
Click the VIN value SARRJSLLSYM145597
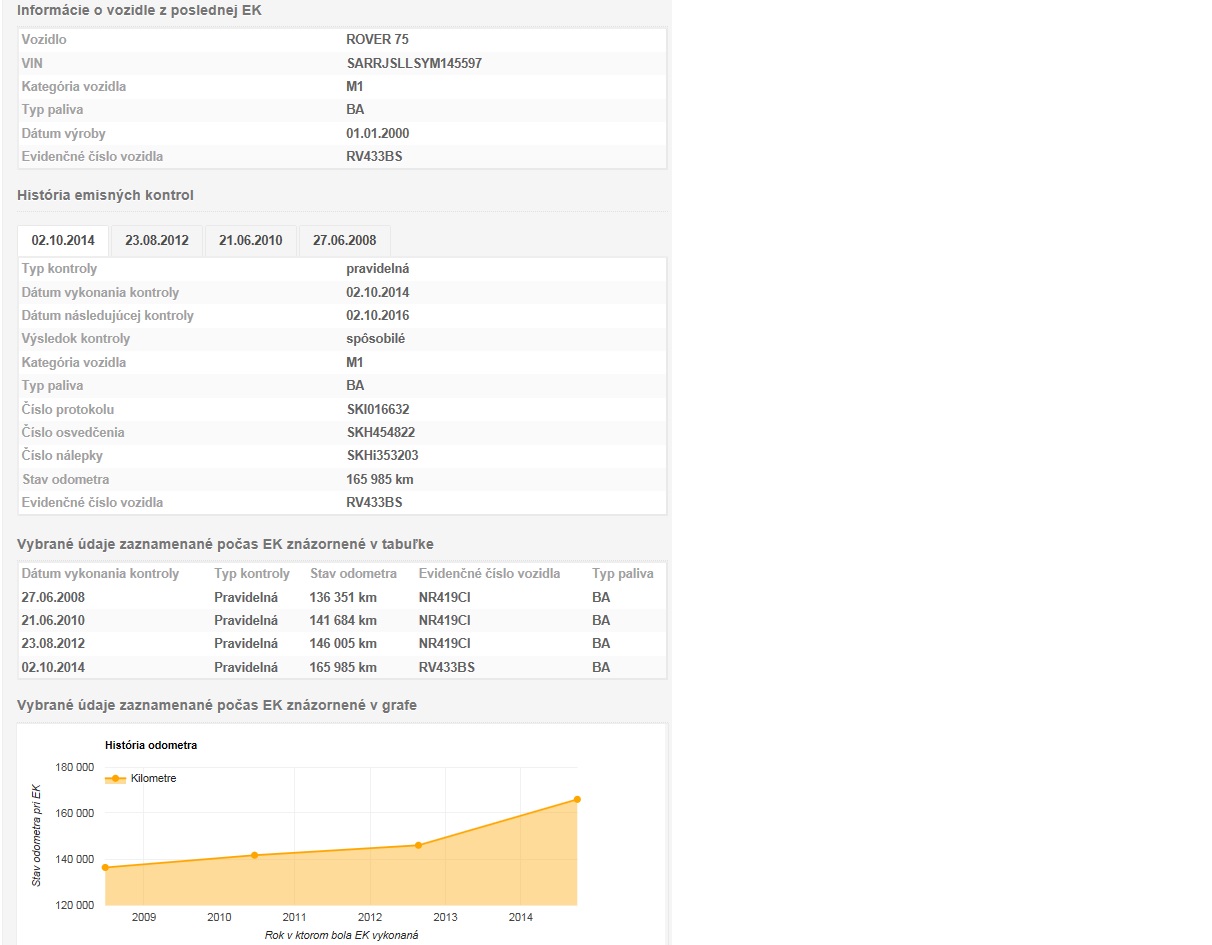pyautogui.click(x=414, y=63)
